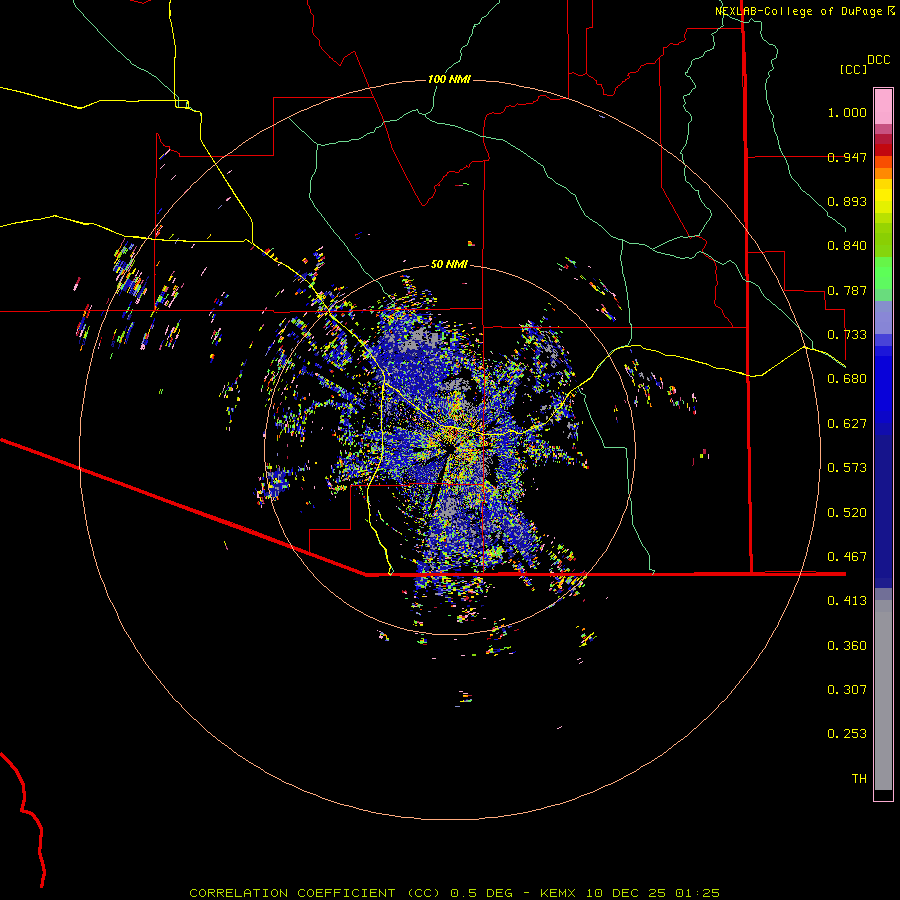Click the 10 DEC 25 date text
The width and height of the screenshot is (900, 900).
[x=626, y=893]
